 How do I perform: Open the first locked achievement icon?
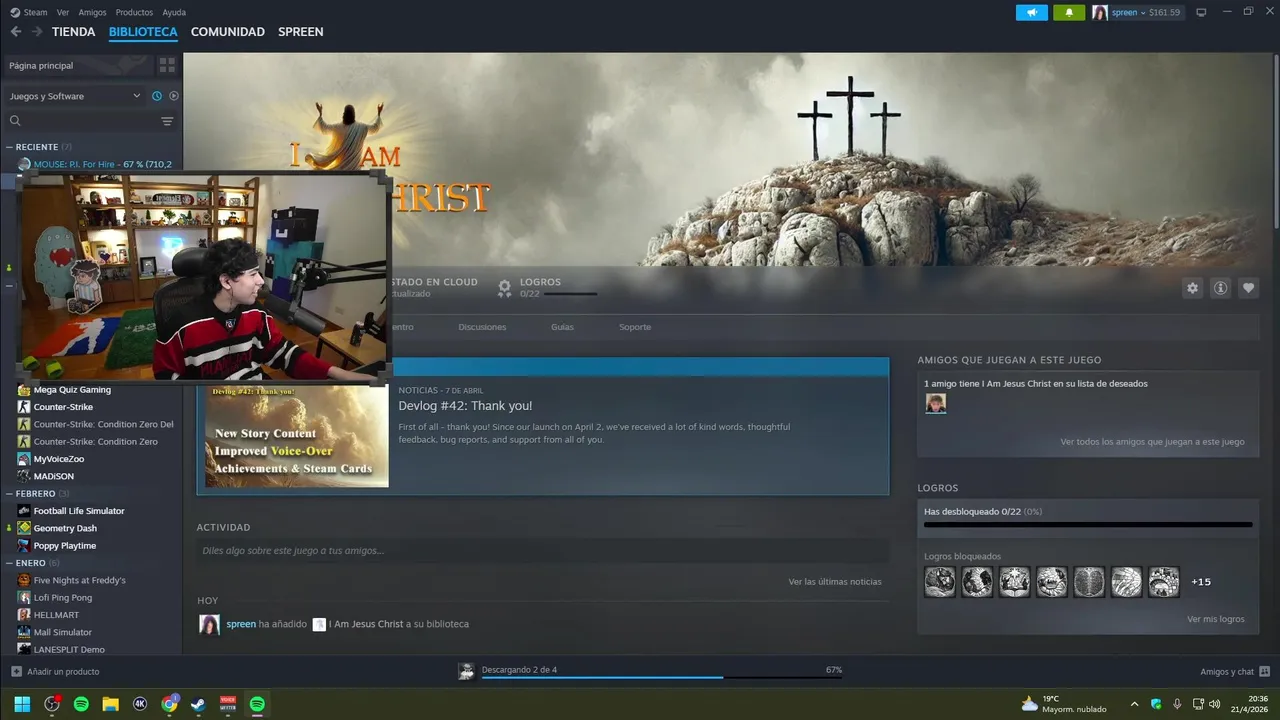(940, 582)
